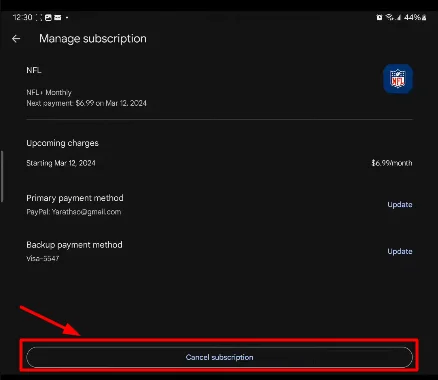The width and height of the screenshot is (438, 380).
Task: Tap the Upcoming charges heading
Action: [x=62, y=143]
